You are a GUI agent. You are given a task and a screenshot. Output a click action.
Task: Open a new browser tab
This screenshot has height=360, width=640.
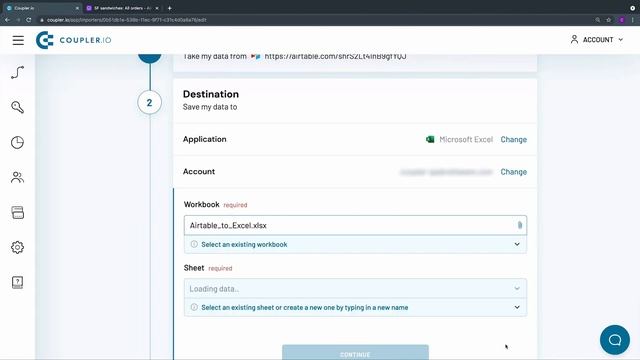169,8
